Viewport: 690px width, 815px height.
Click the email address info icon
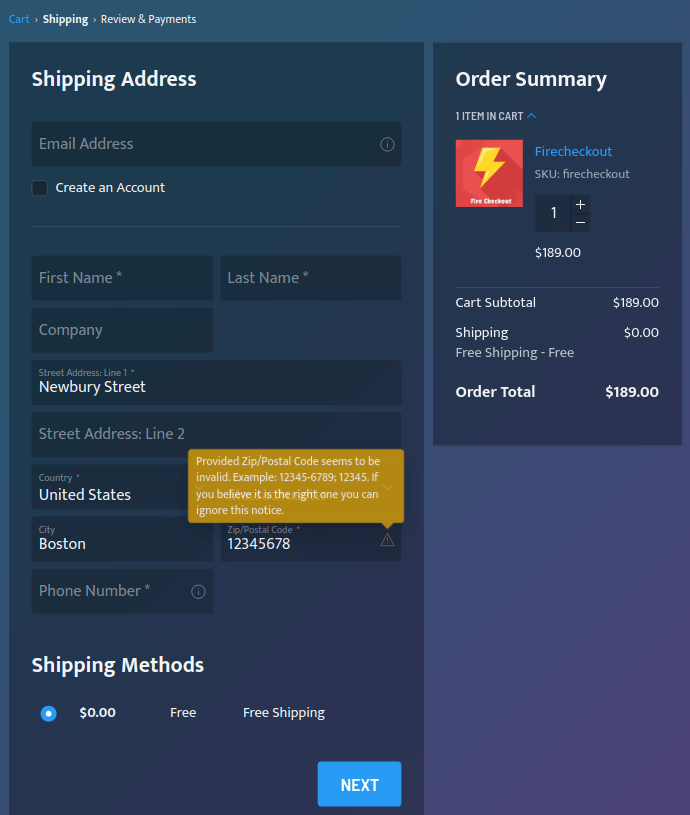pyautogui.click(x=387, y=144)
